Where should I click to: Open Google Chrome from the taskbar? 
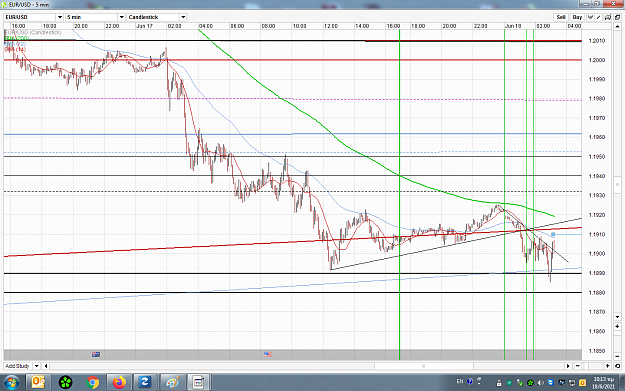click(x=92, y=383)
